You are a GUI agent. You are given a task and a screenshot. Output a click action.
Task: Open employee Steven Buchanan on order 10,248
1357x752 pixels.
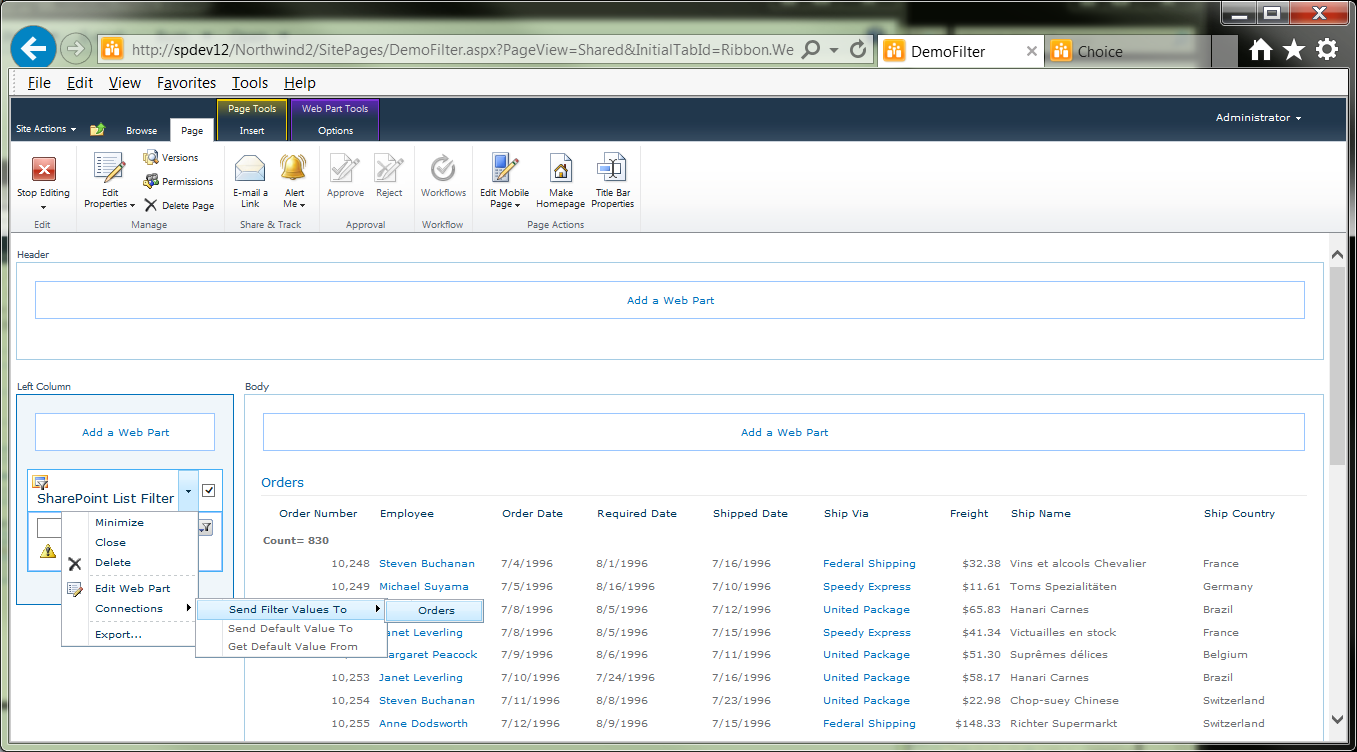[x=427, y=563]
